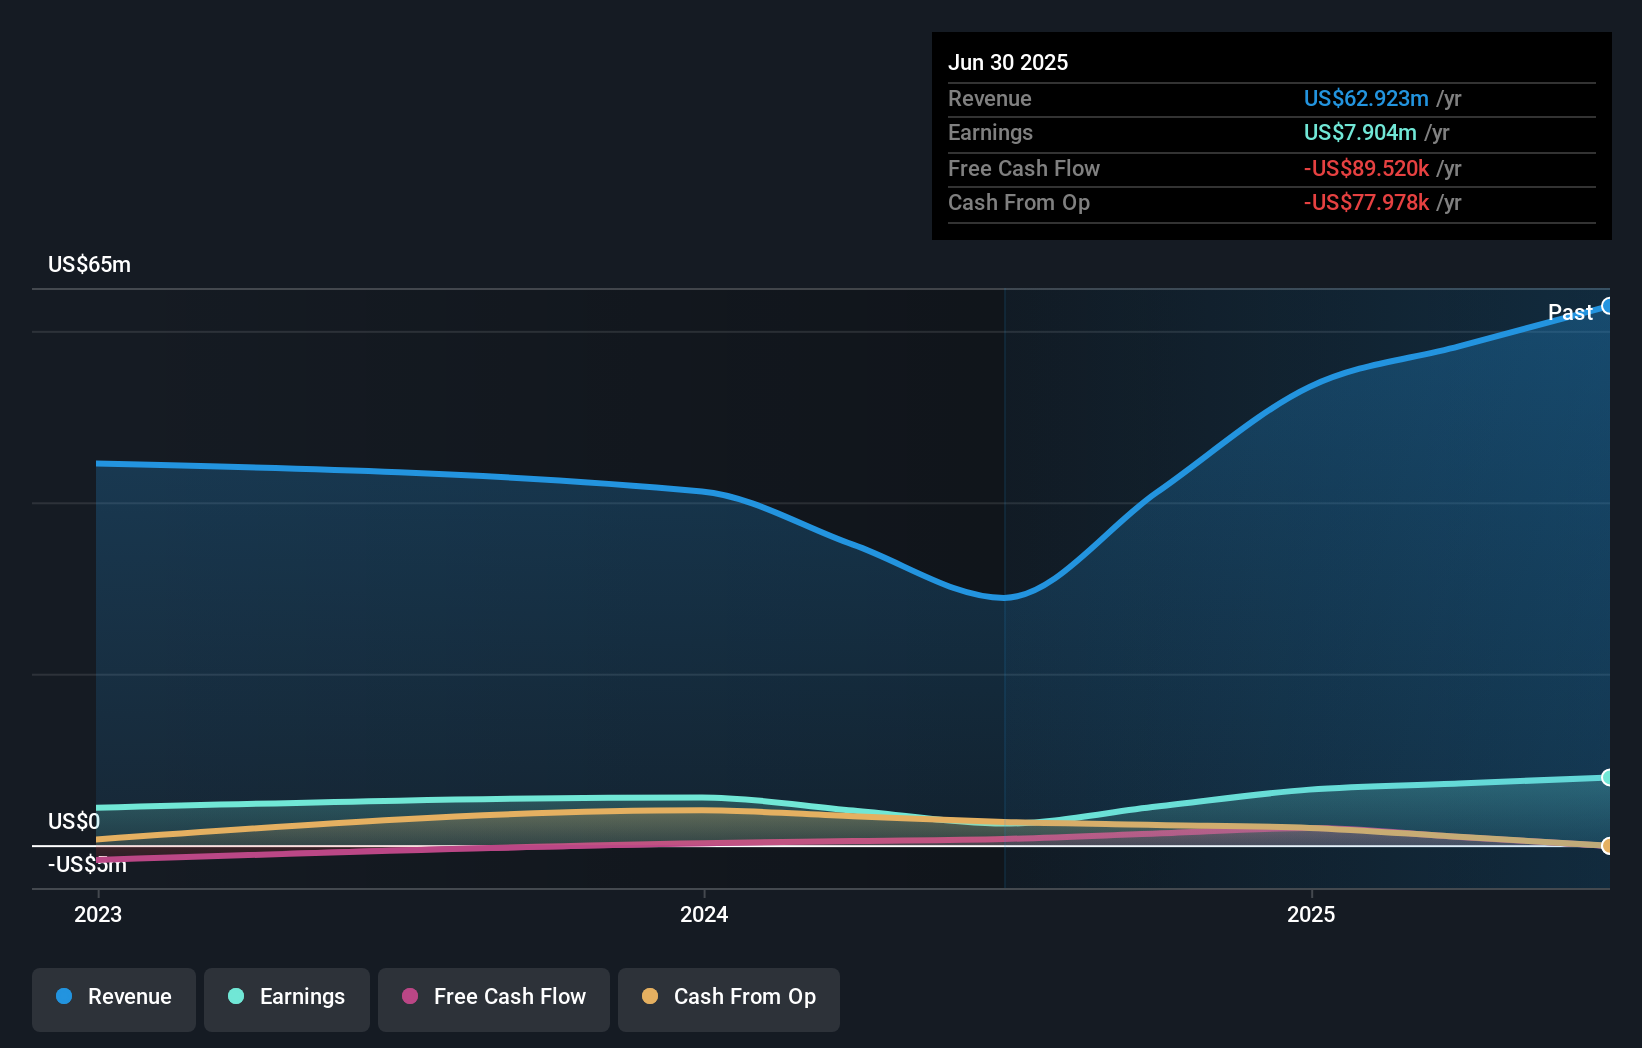Click the pink Free Cash Flow legend dot
Image resolution: width=1642 pixels, height=1048 pixels.
410,997
